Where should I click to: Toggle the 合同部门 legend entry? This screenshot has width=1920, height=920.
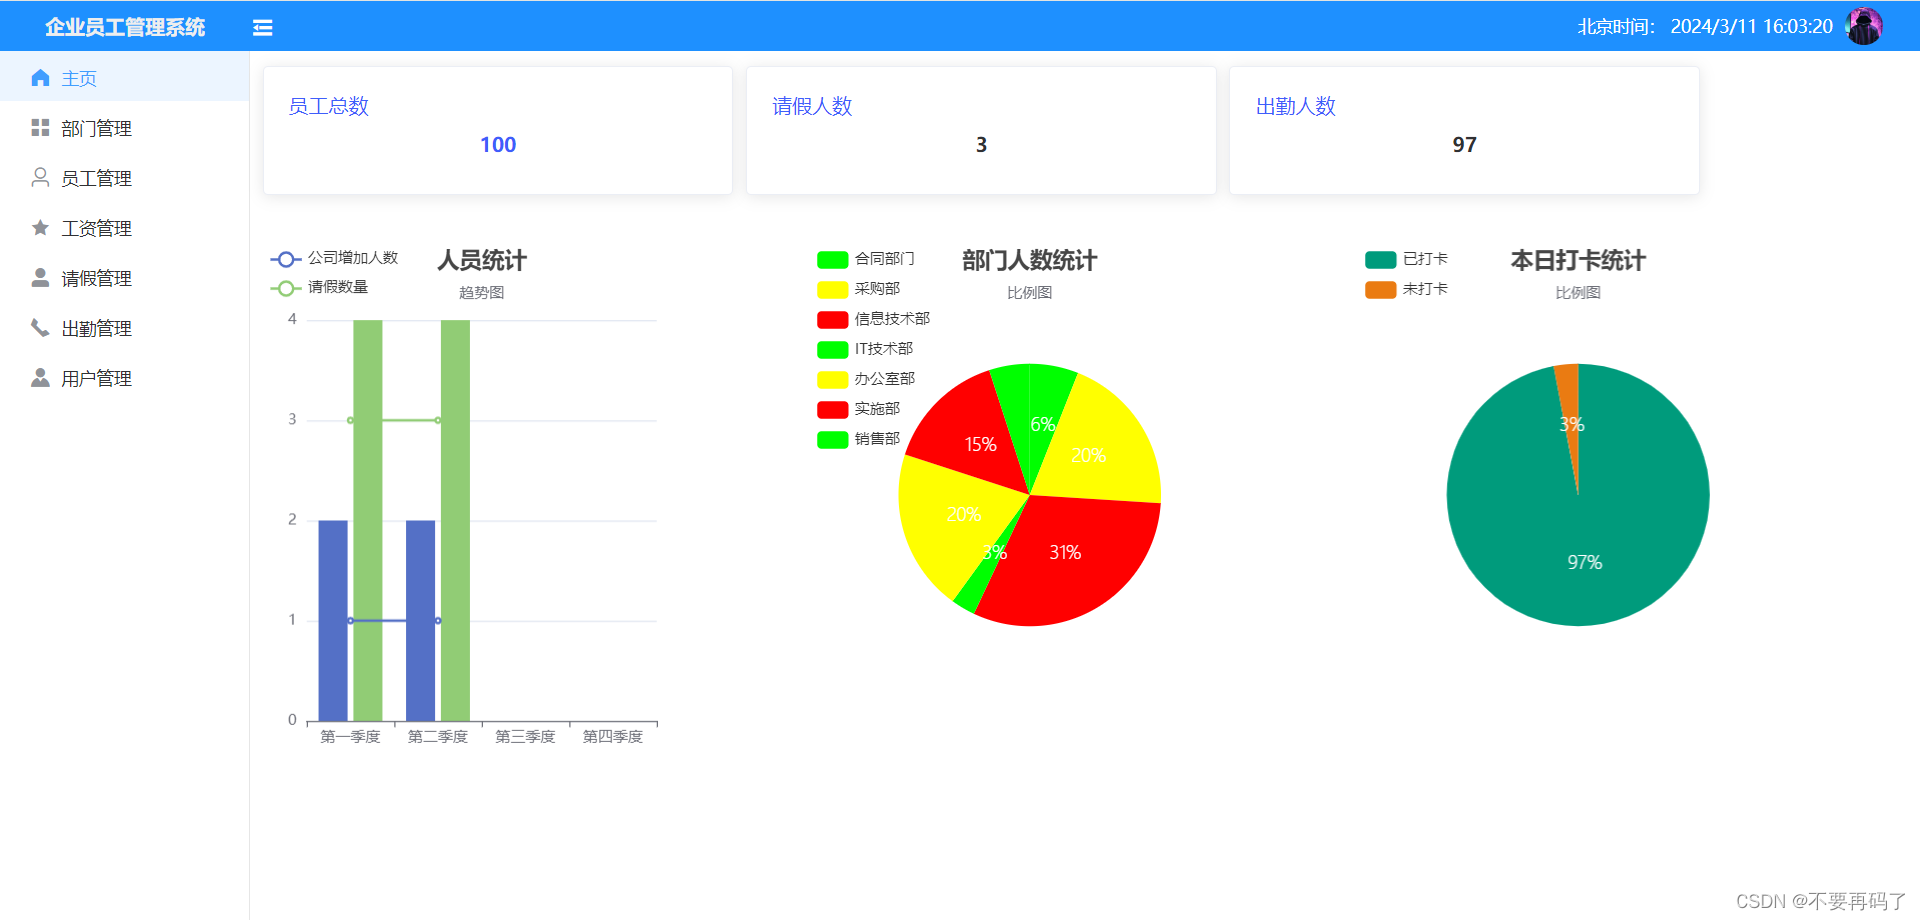[x=831, y=259]
